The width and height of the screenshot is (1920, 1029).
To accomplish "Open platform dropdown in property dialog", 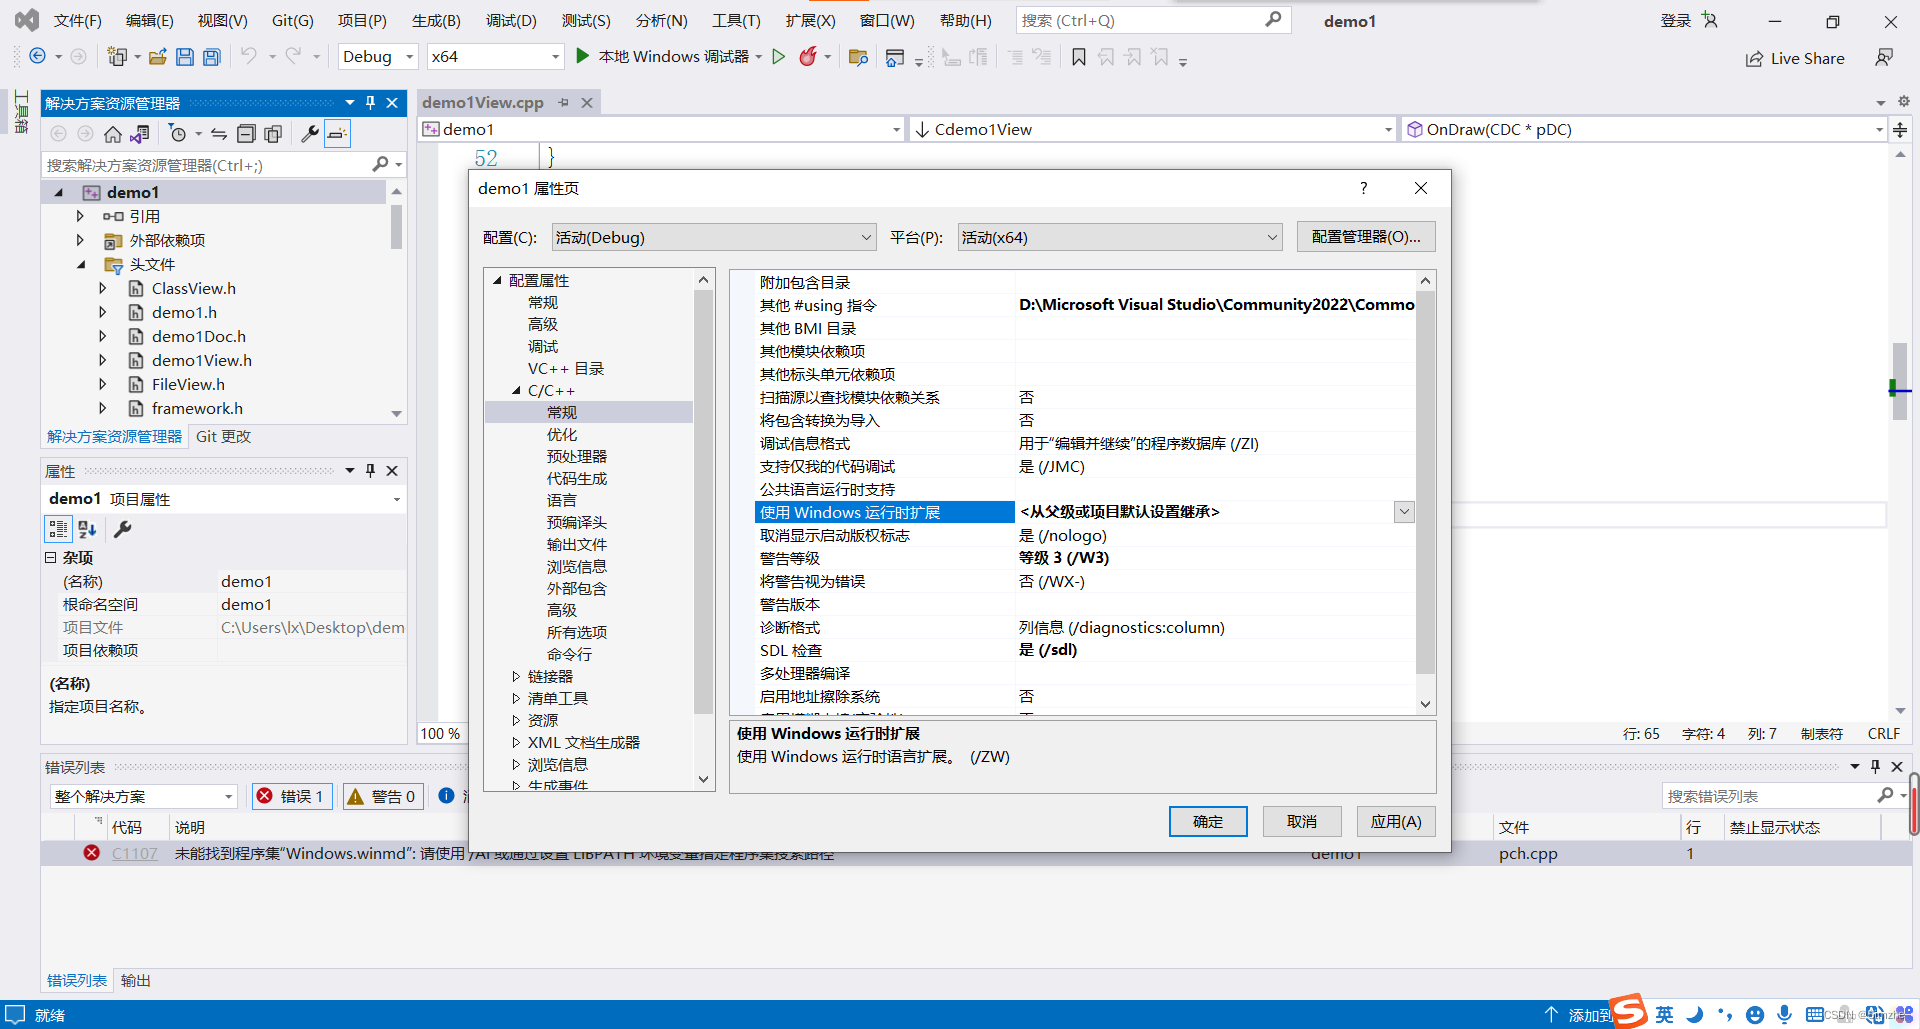I will (1120, 237).
